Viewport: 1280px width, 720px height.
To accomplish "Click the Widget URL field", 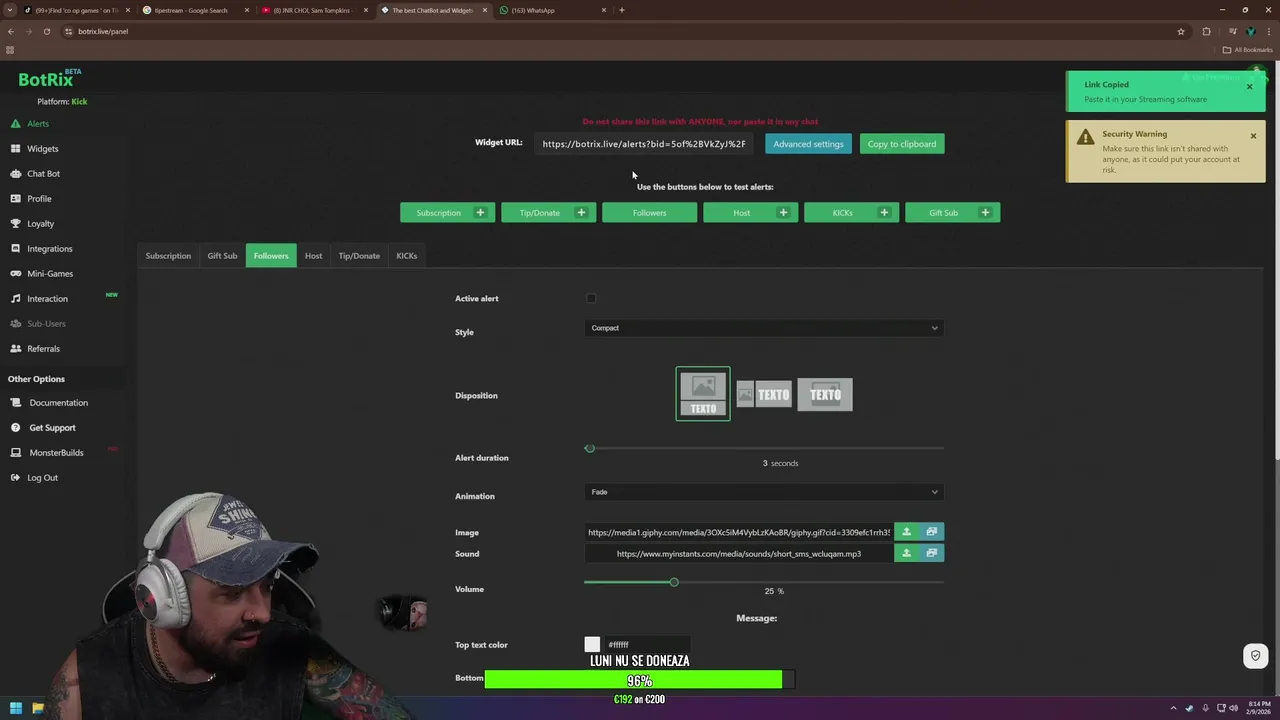I will [644, 144].
